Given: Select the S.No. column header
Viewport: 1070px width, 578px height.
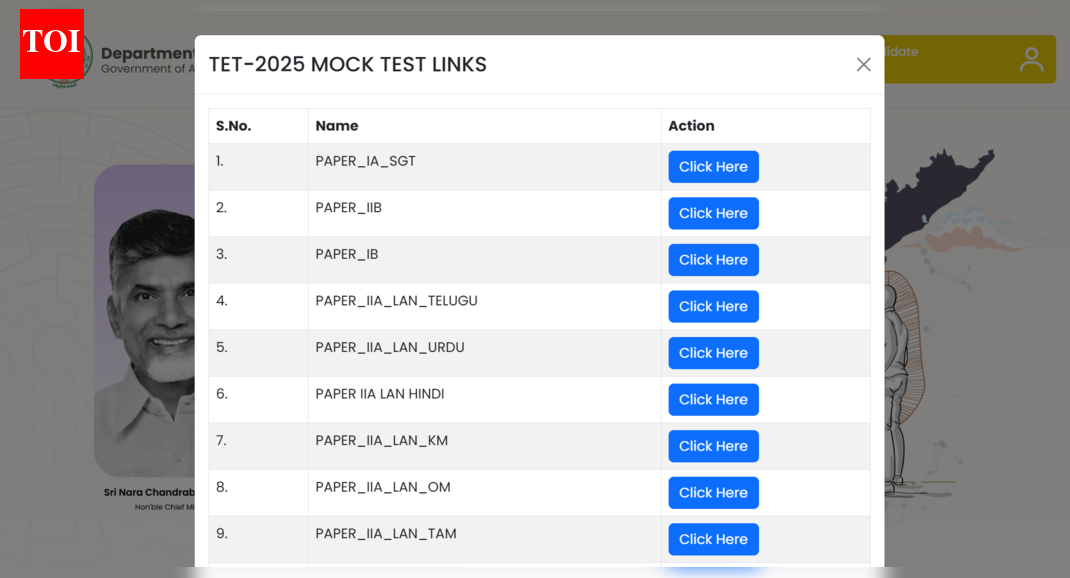Looking at the screenshot, I should pyautogui.click(x=235, y=125).
